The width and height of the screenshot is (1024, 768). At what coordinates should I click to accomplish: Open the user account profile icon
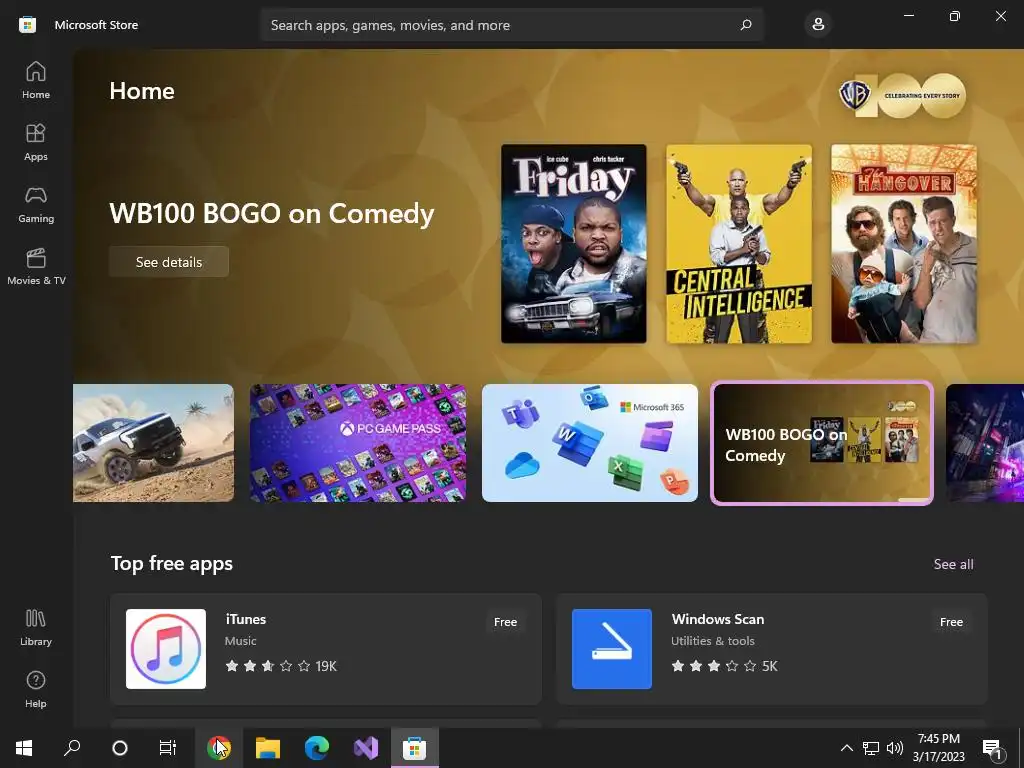click(818, 25)
